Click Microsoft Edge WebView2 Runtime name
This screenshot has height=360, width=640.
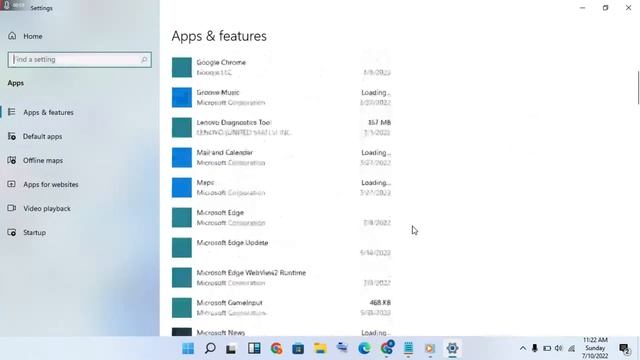[x=251, y=273]
